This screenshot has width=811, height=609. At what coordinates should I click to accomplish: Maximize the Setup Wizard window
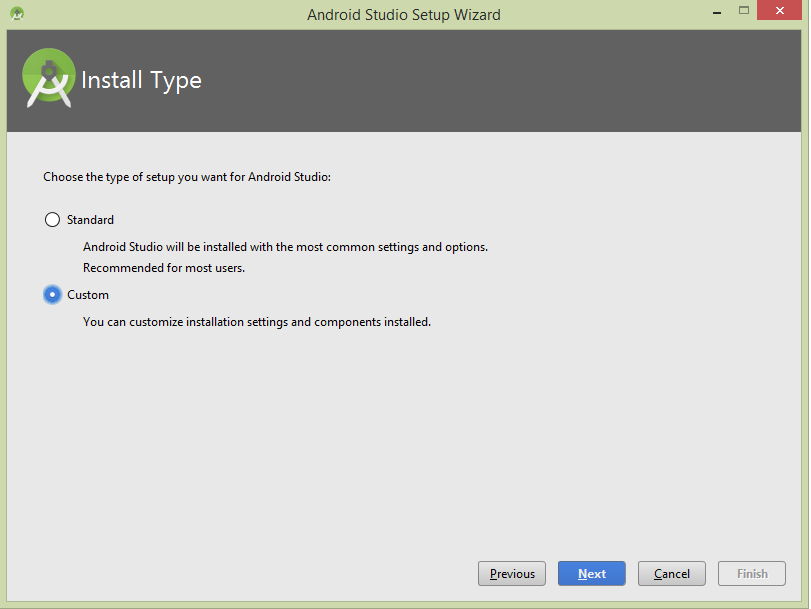(744, 11)
